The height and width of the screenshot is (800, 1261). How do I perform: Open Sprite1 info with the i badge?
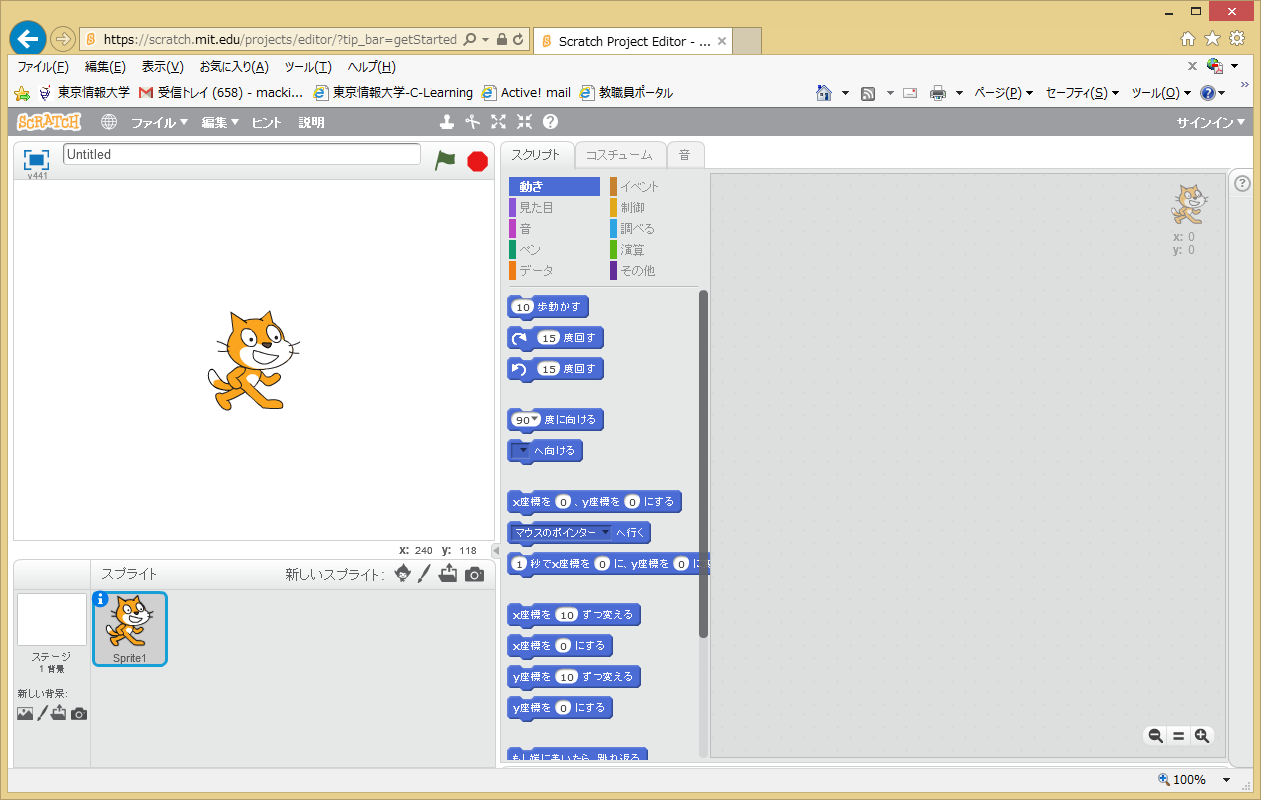(x=100, y=599)
